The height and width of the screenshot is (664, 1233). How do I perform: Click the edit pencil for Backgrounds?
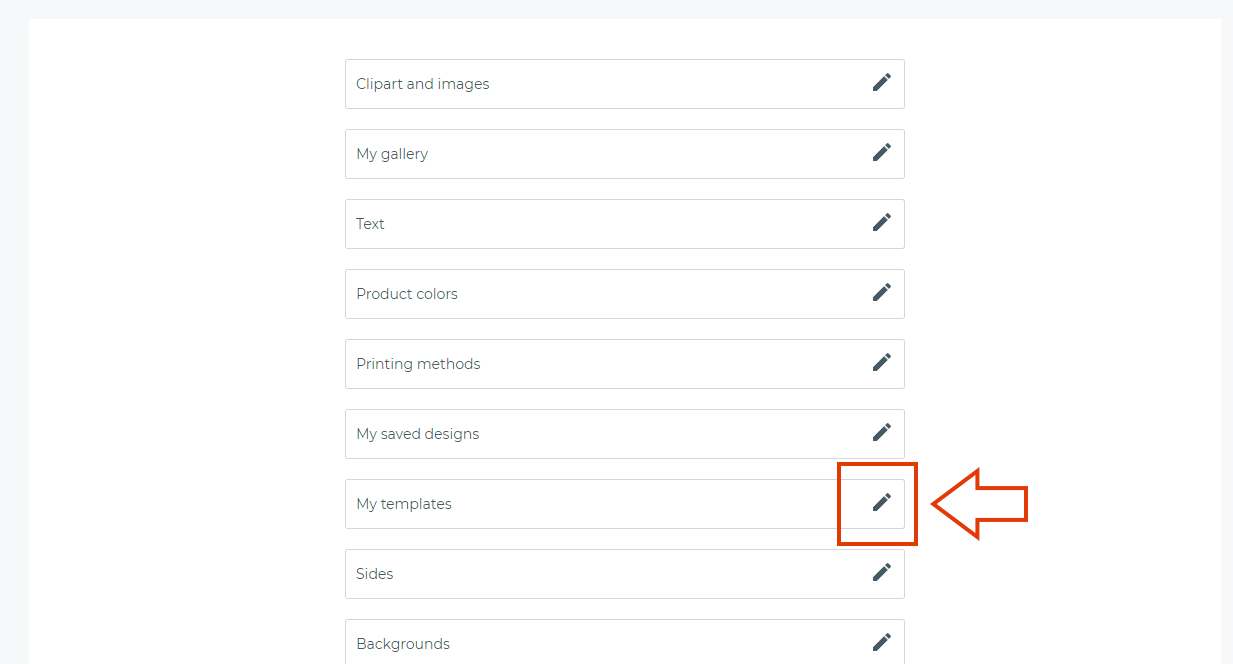point(882,642)
